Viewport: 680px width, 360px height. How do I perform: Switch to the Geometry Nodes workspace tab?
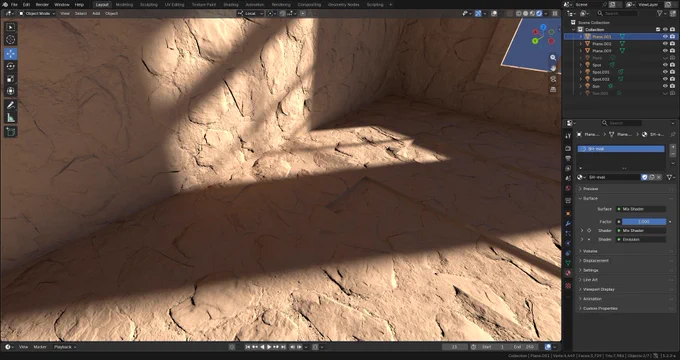tap(343, 4)
